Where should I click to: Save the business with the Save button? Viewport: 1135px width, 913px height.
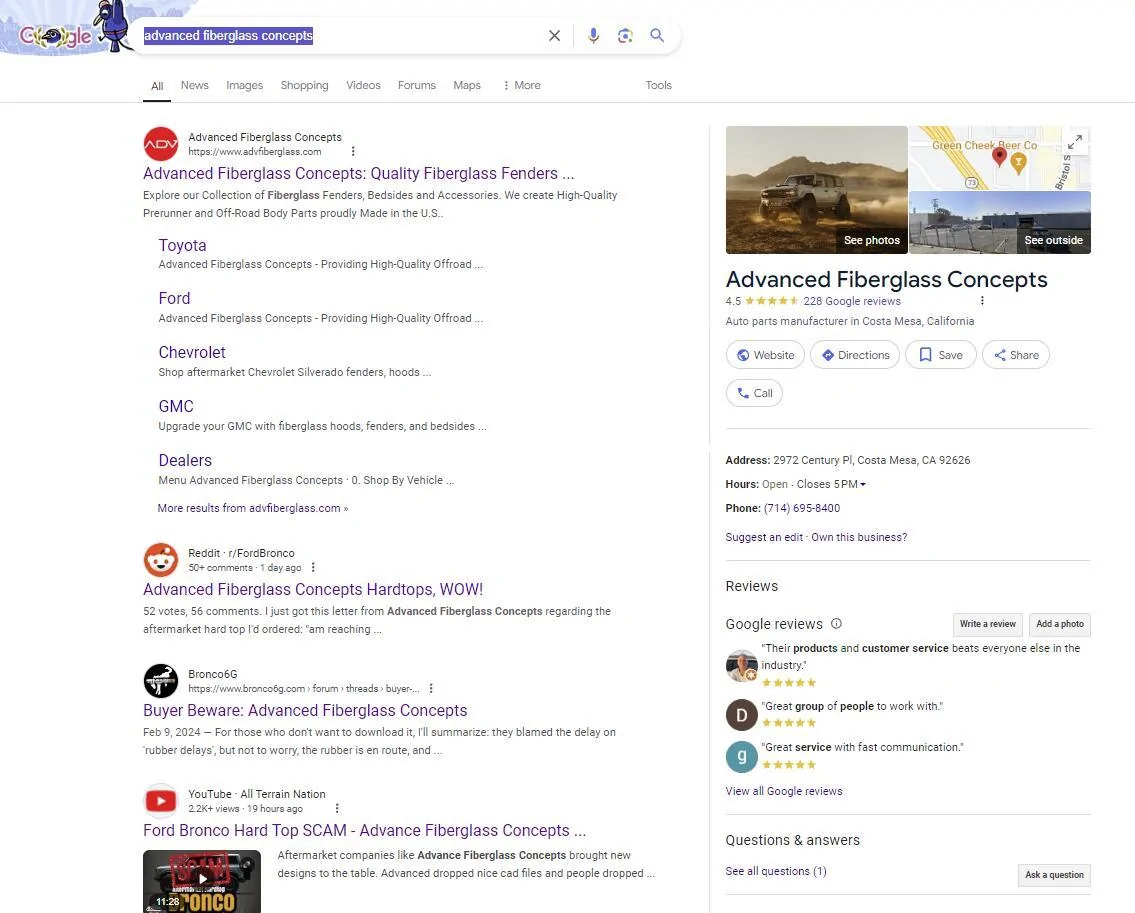tap(941, 355)
